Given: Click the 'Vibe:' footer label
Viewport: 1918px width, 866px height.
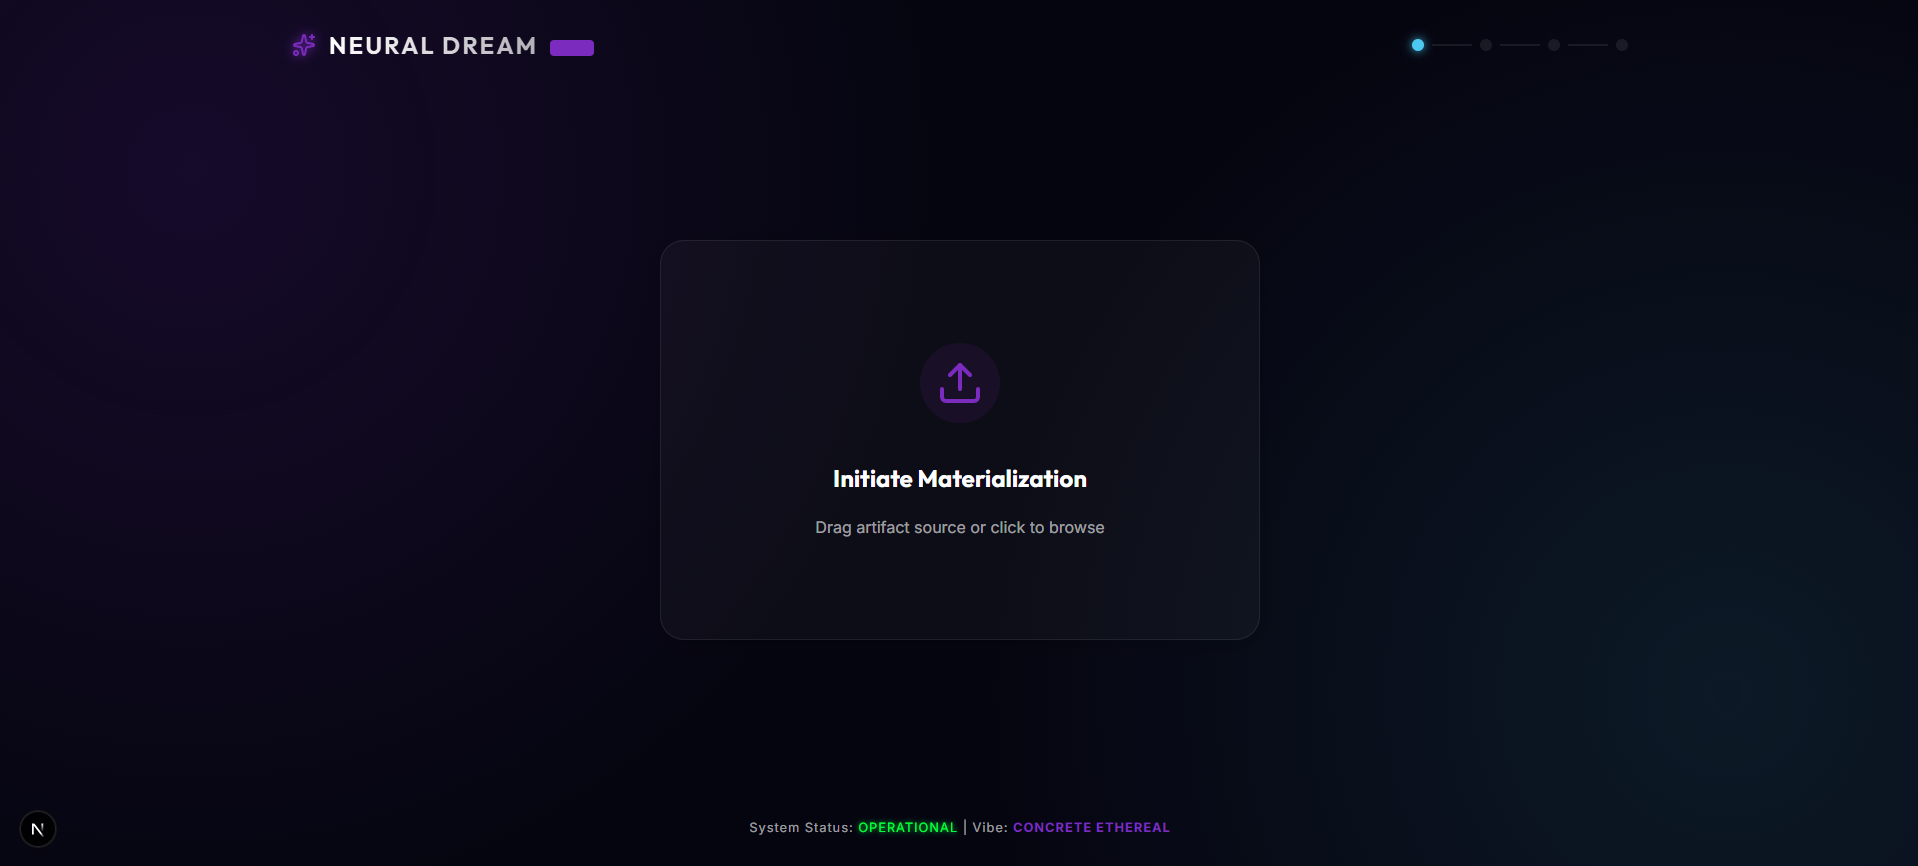Looking at the screenshot, I should (990, 827).
